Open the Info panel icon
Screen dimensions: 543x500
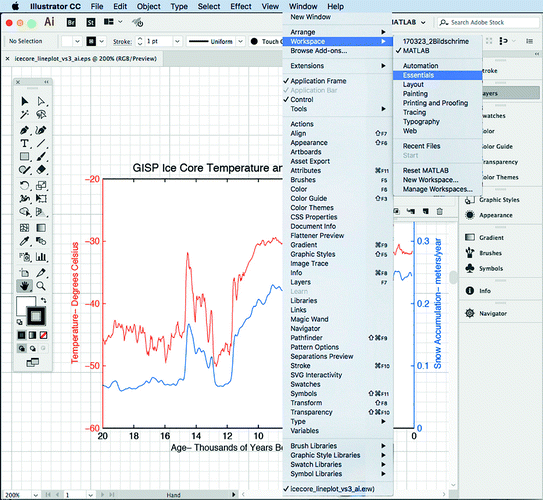[x=470, y=291]
